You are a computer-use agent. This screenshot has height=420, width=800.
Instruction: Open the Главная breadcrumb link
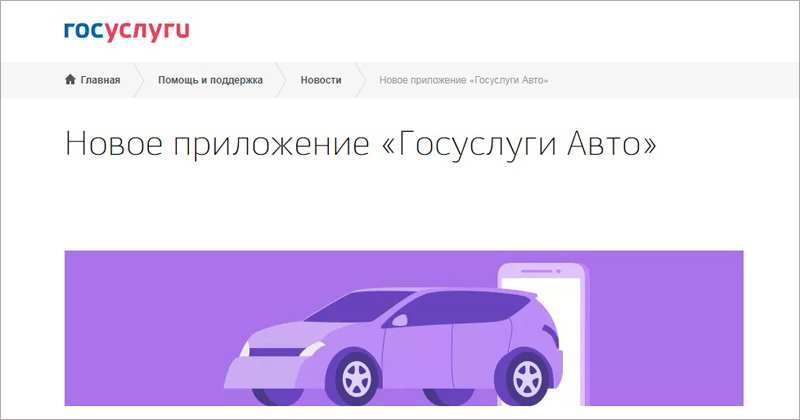[x=100, y=80]
